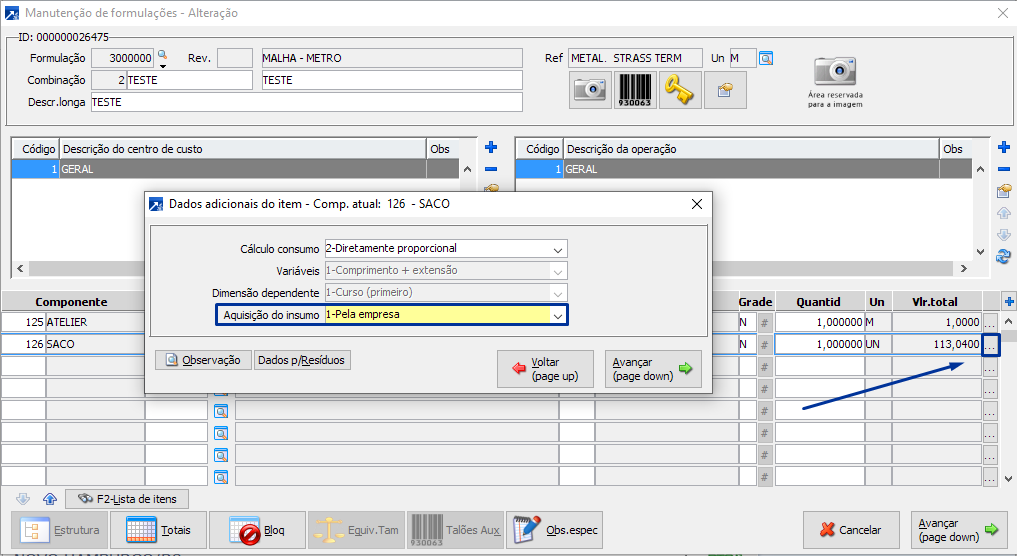Click scroll up arrow of operations list

(980, 169)
